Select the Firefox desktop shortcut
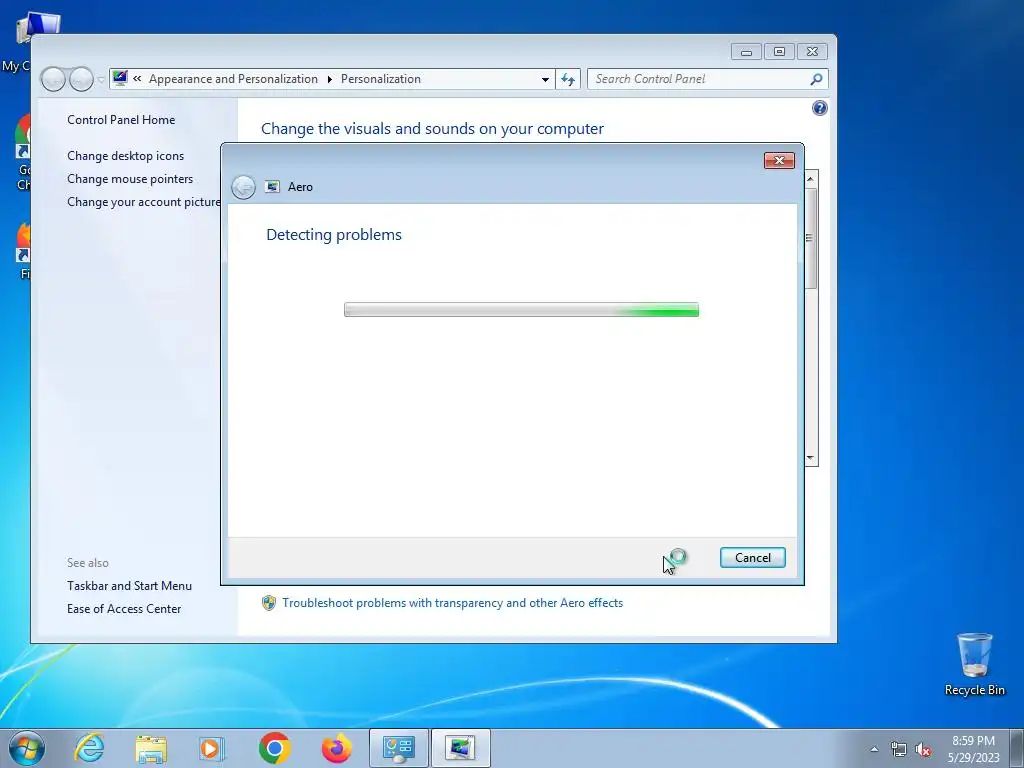Image resolution: width=1024 pixels, height=768 pixels. point(21,251)
